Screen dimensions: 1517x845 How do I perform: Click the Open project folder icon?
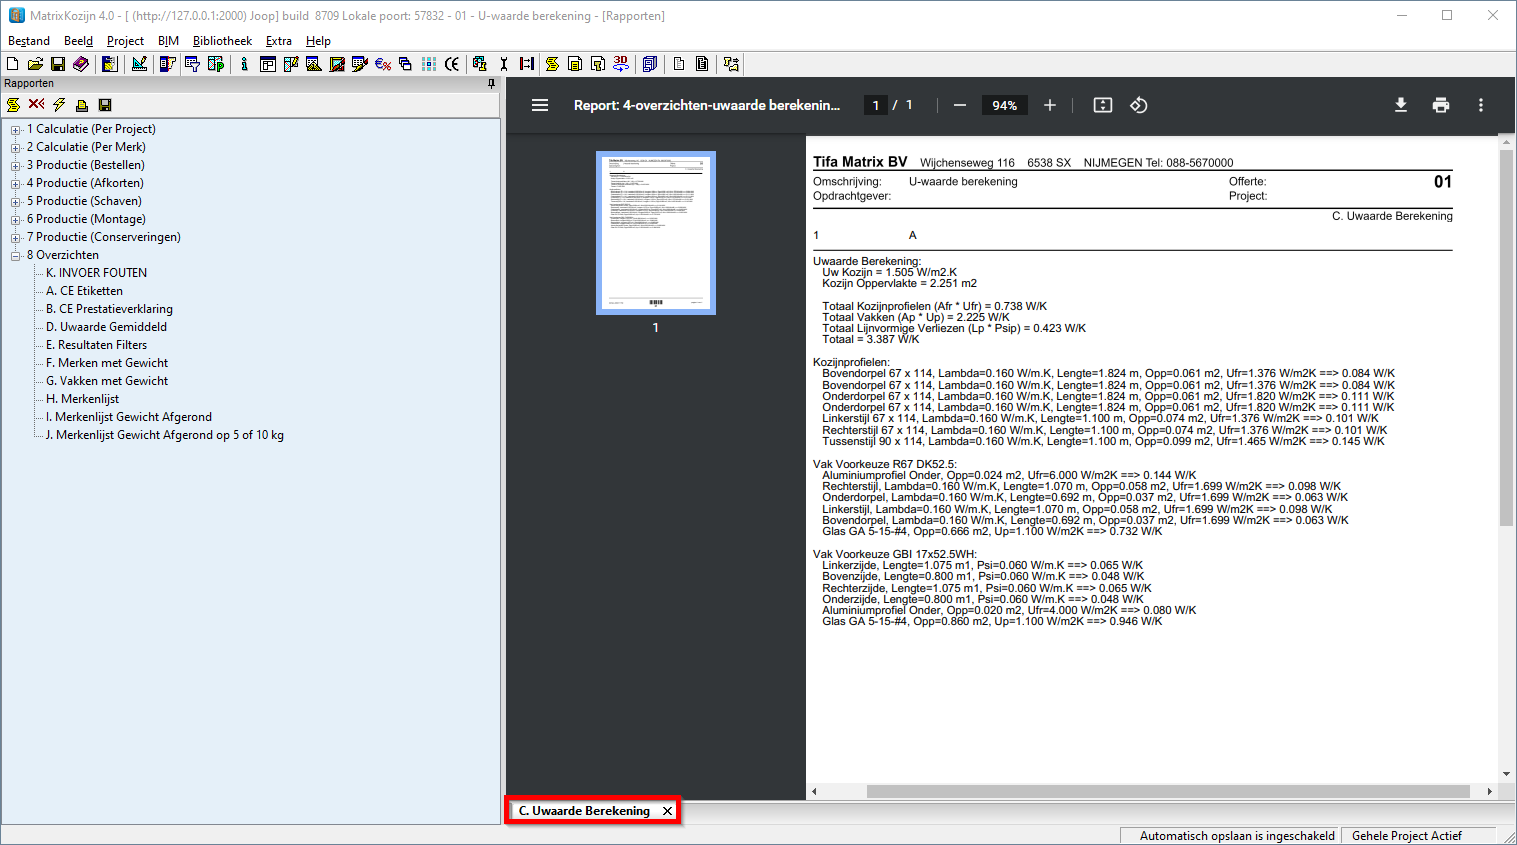click(35, 64)
